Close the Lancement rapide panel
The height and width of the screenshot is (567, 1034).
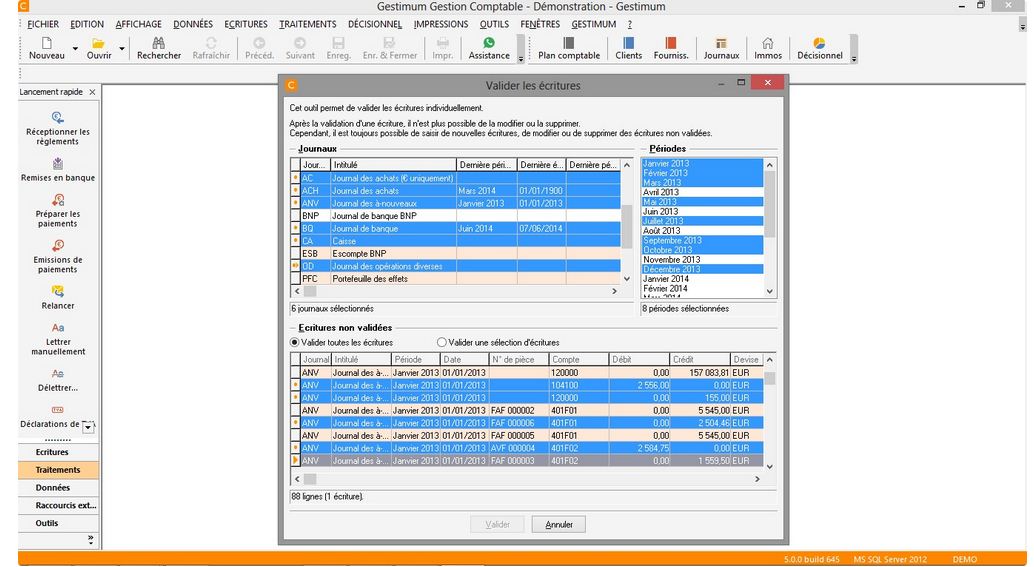tap(92, 92)
